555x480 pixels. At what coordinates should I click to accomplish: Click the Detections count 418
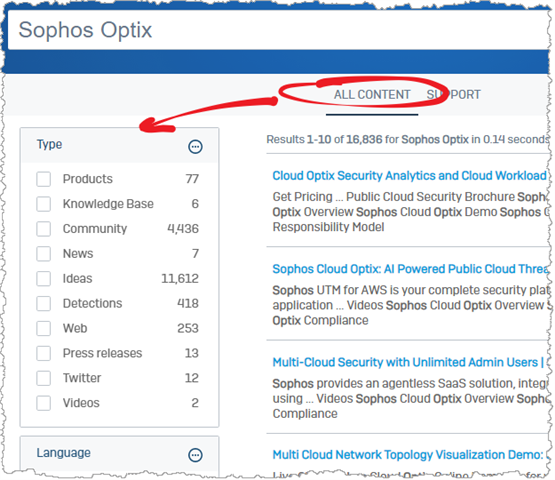188,303
